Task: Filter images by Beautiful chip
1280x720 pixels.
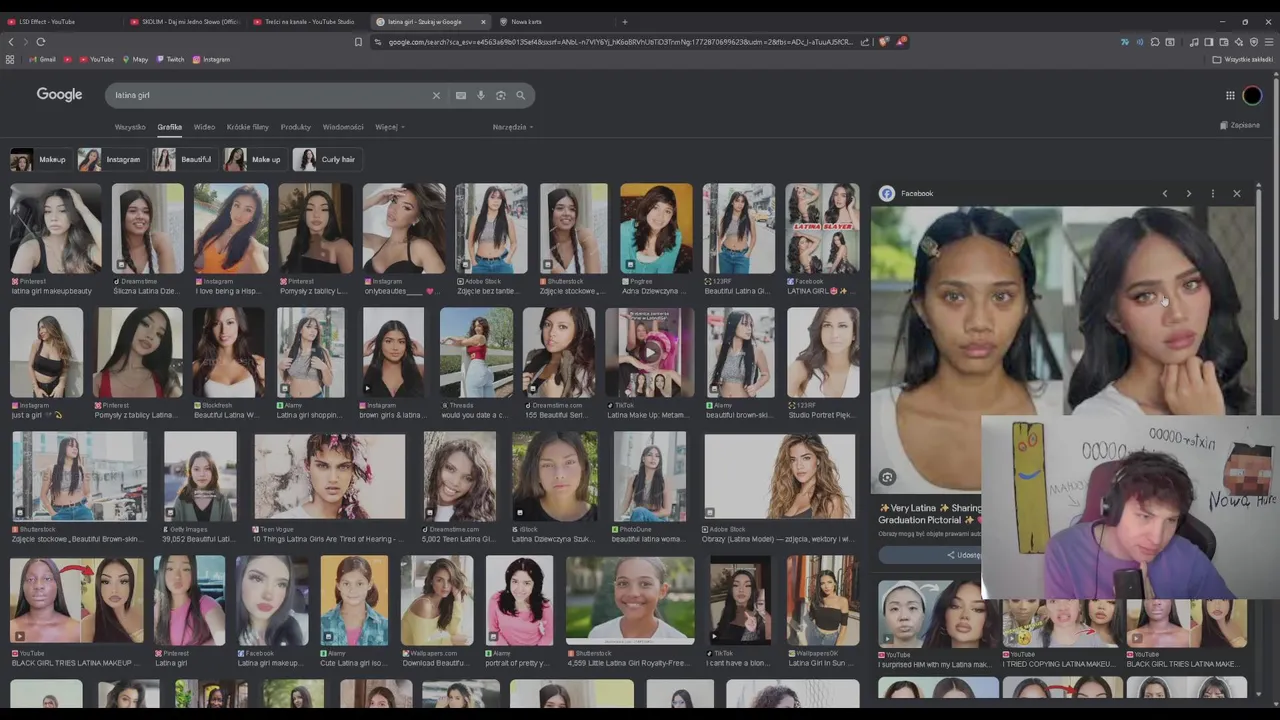Action: 183,159
